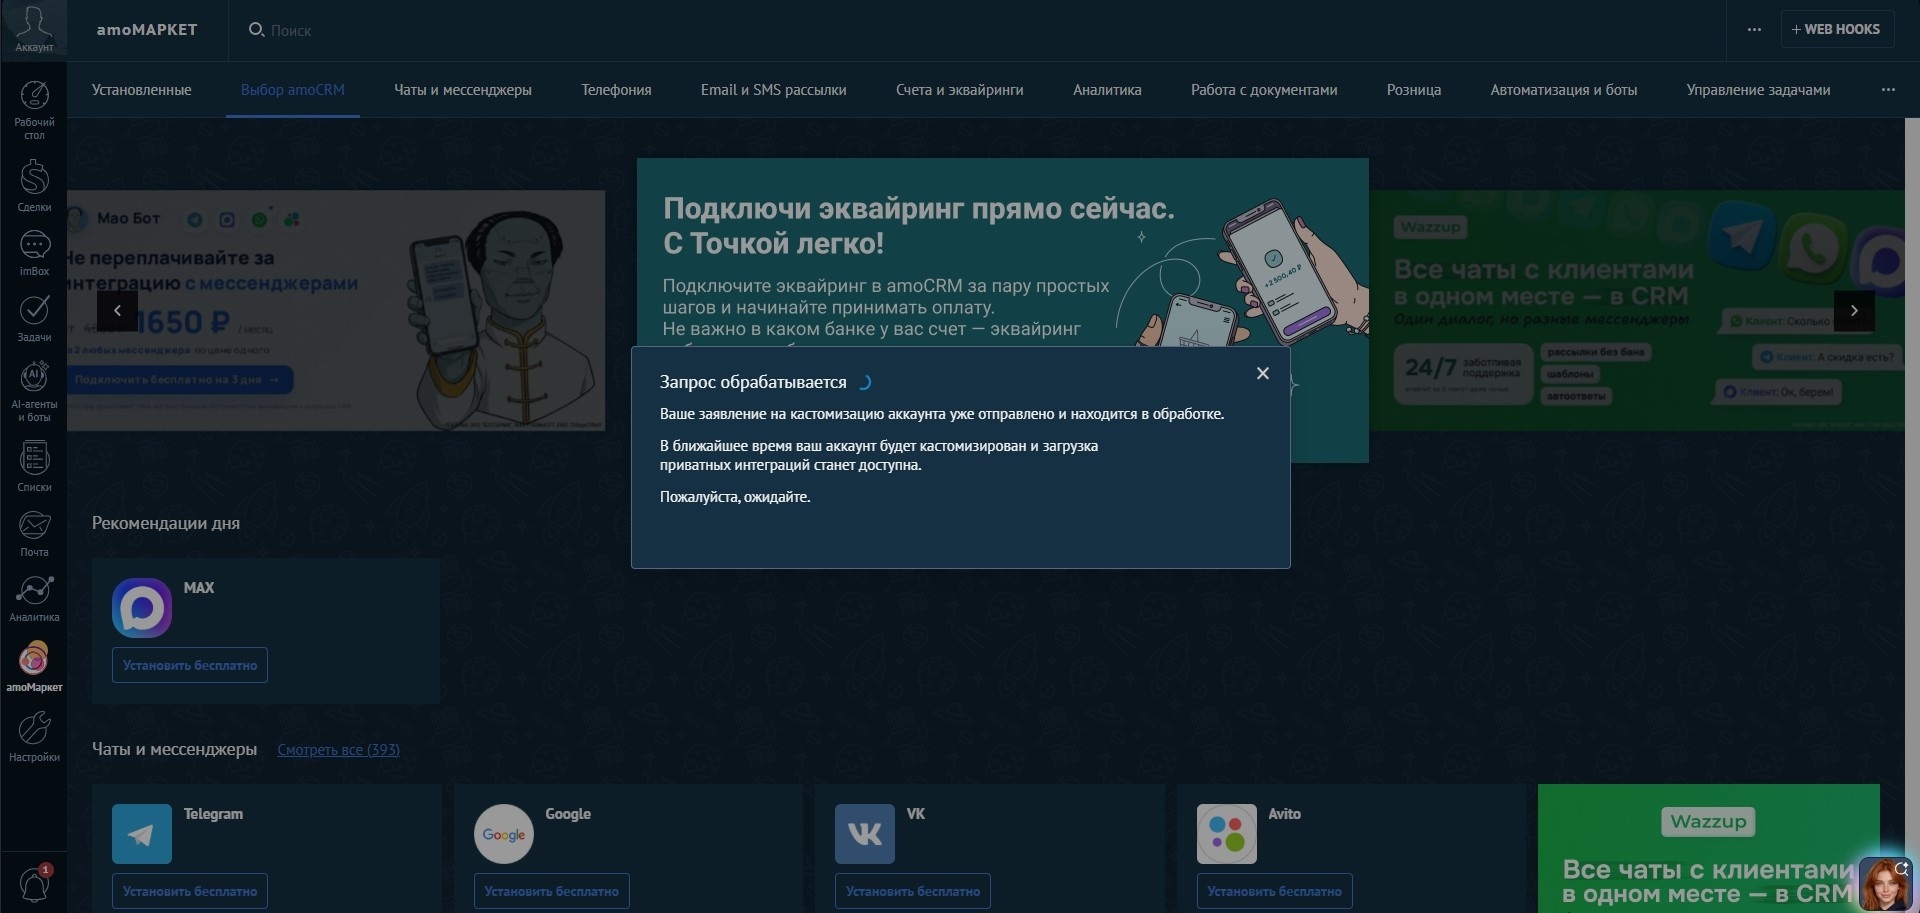The height and width of the screenshot is (913, 1920).
Task: Open the Account avatar icon
Action: pyautogui.click(x=34, y=30)
